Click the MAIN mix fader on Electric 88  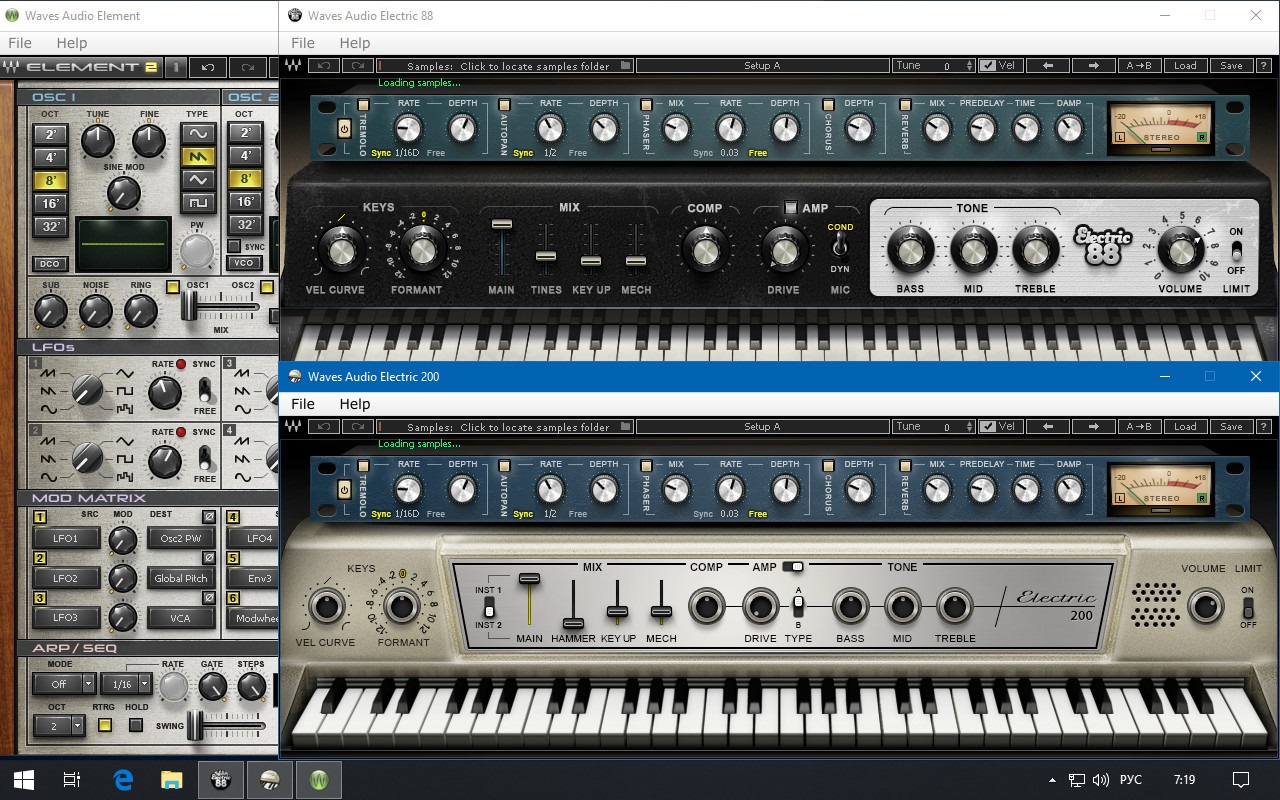[501, 224]
